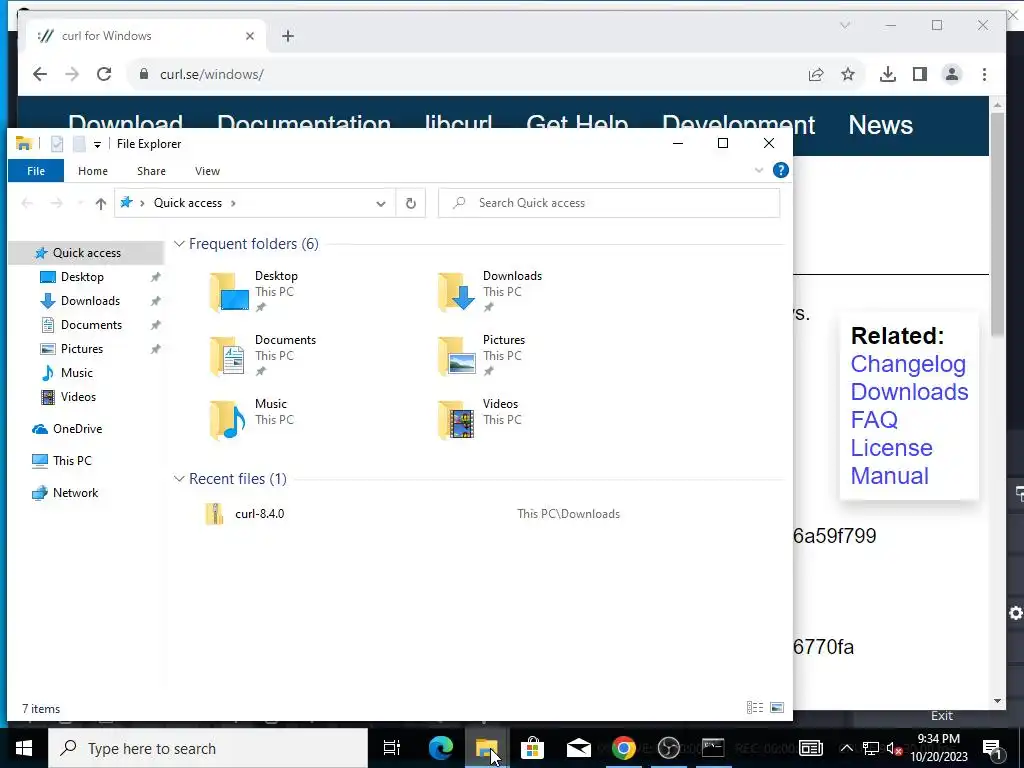Image resolution: width=1024 pixels, height=768 pixels.
Task: Click the Chrome page vertical scrollbar
Action: (x=997, y=225)
